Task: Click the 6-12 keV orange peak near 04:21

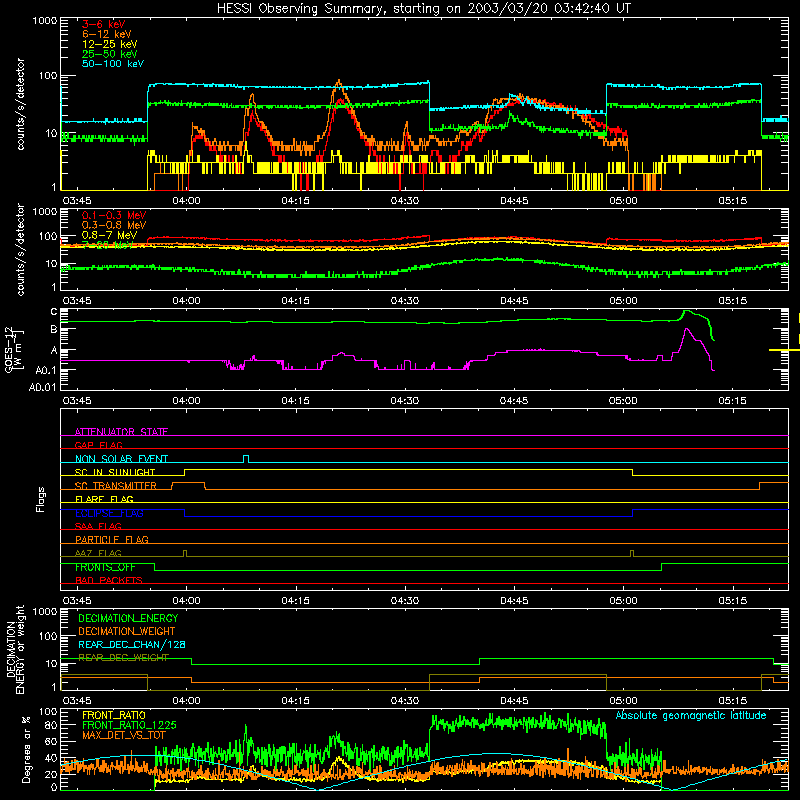Action: click(x=339, y=82)
